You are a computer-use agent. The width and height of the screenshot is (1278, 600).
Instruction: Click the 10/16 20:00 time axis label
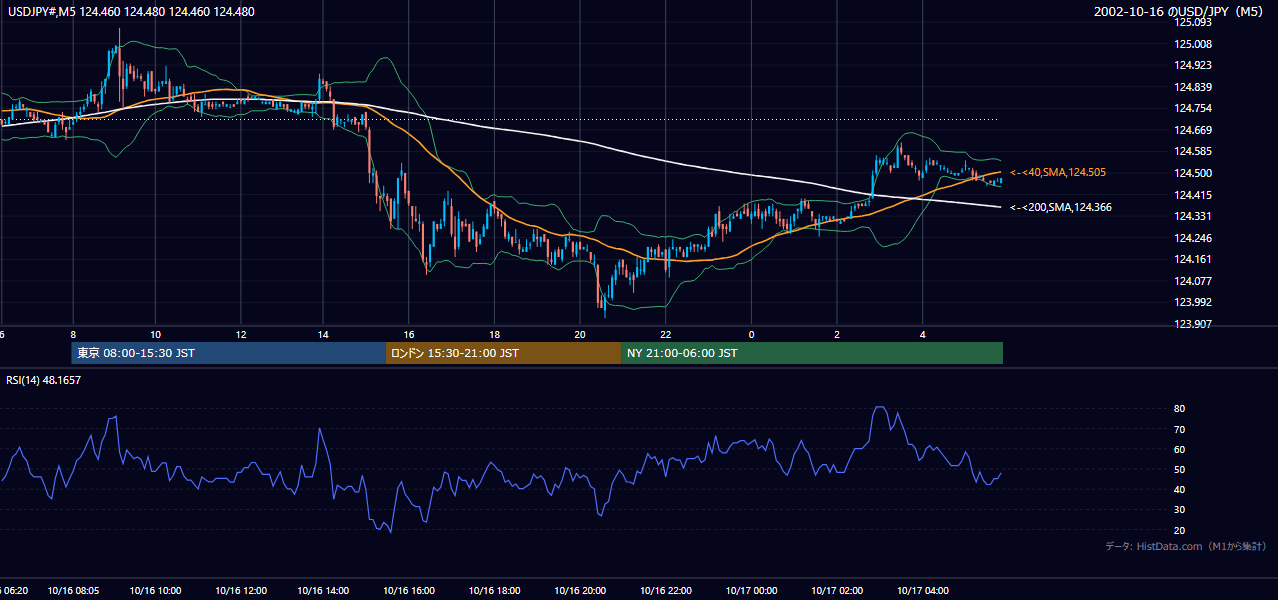[578, 591]
